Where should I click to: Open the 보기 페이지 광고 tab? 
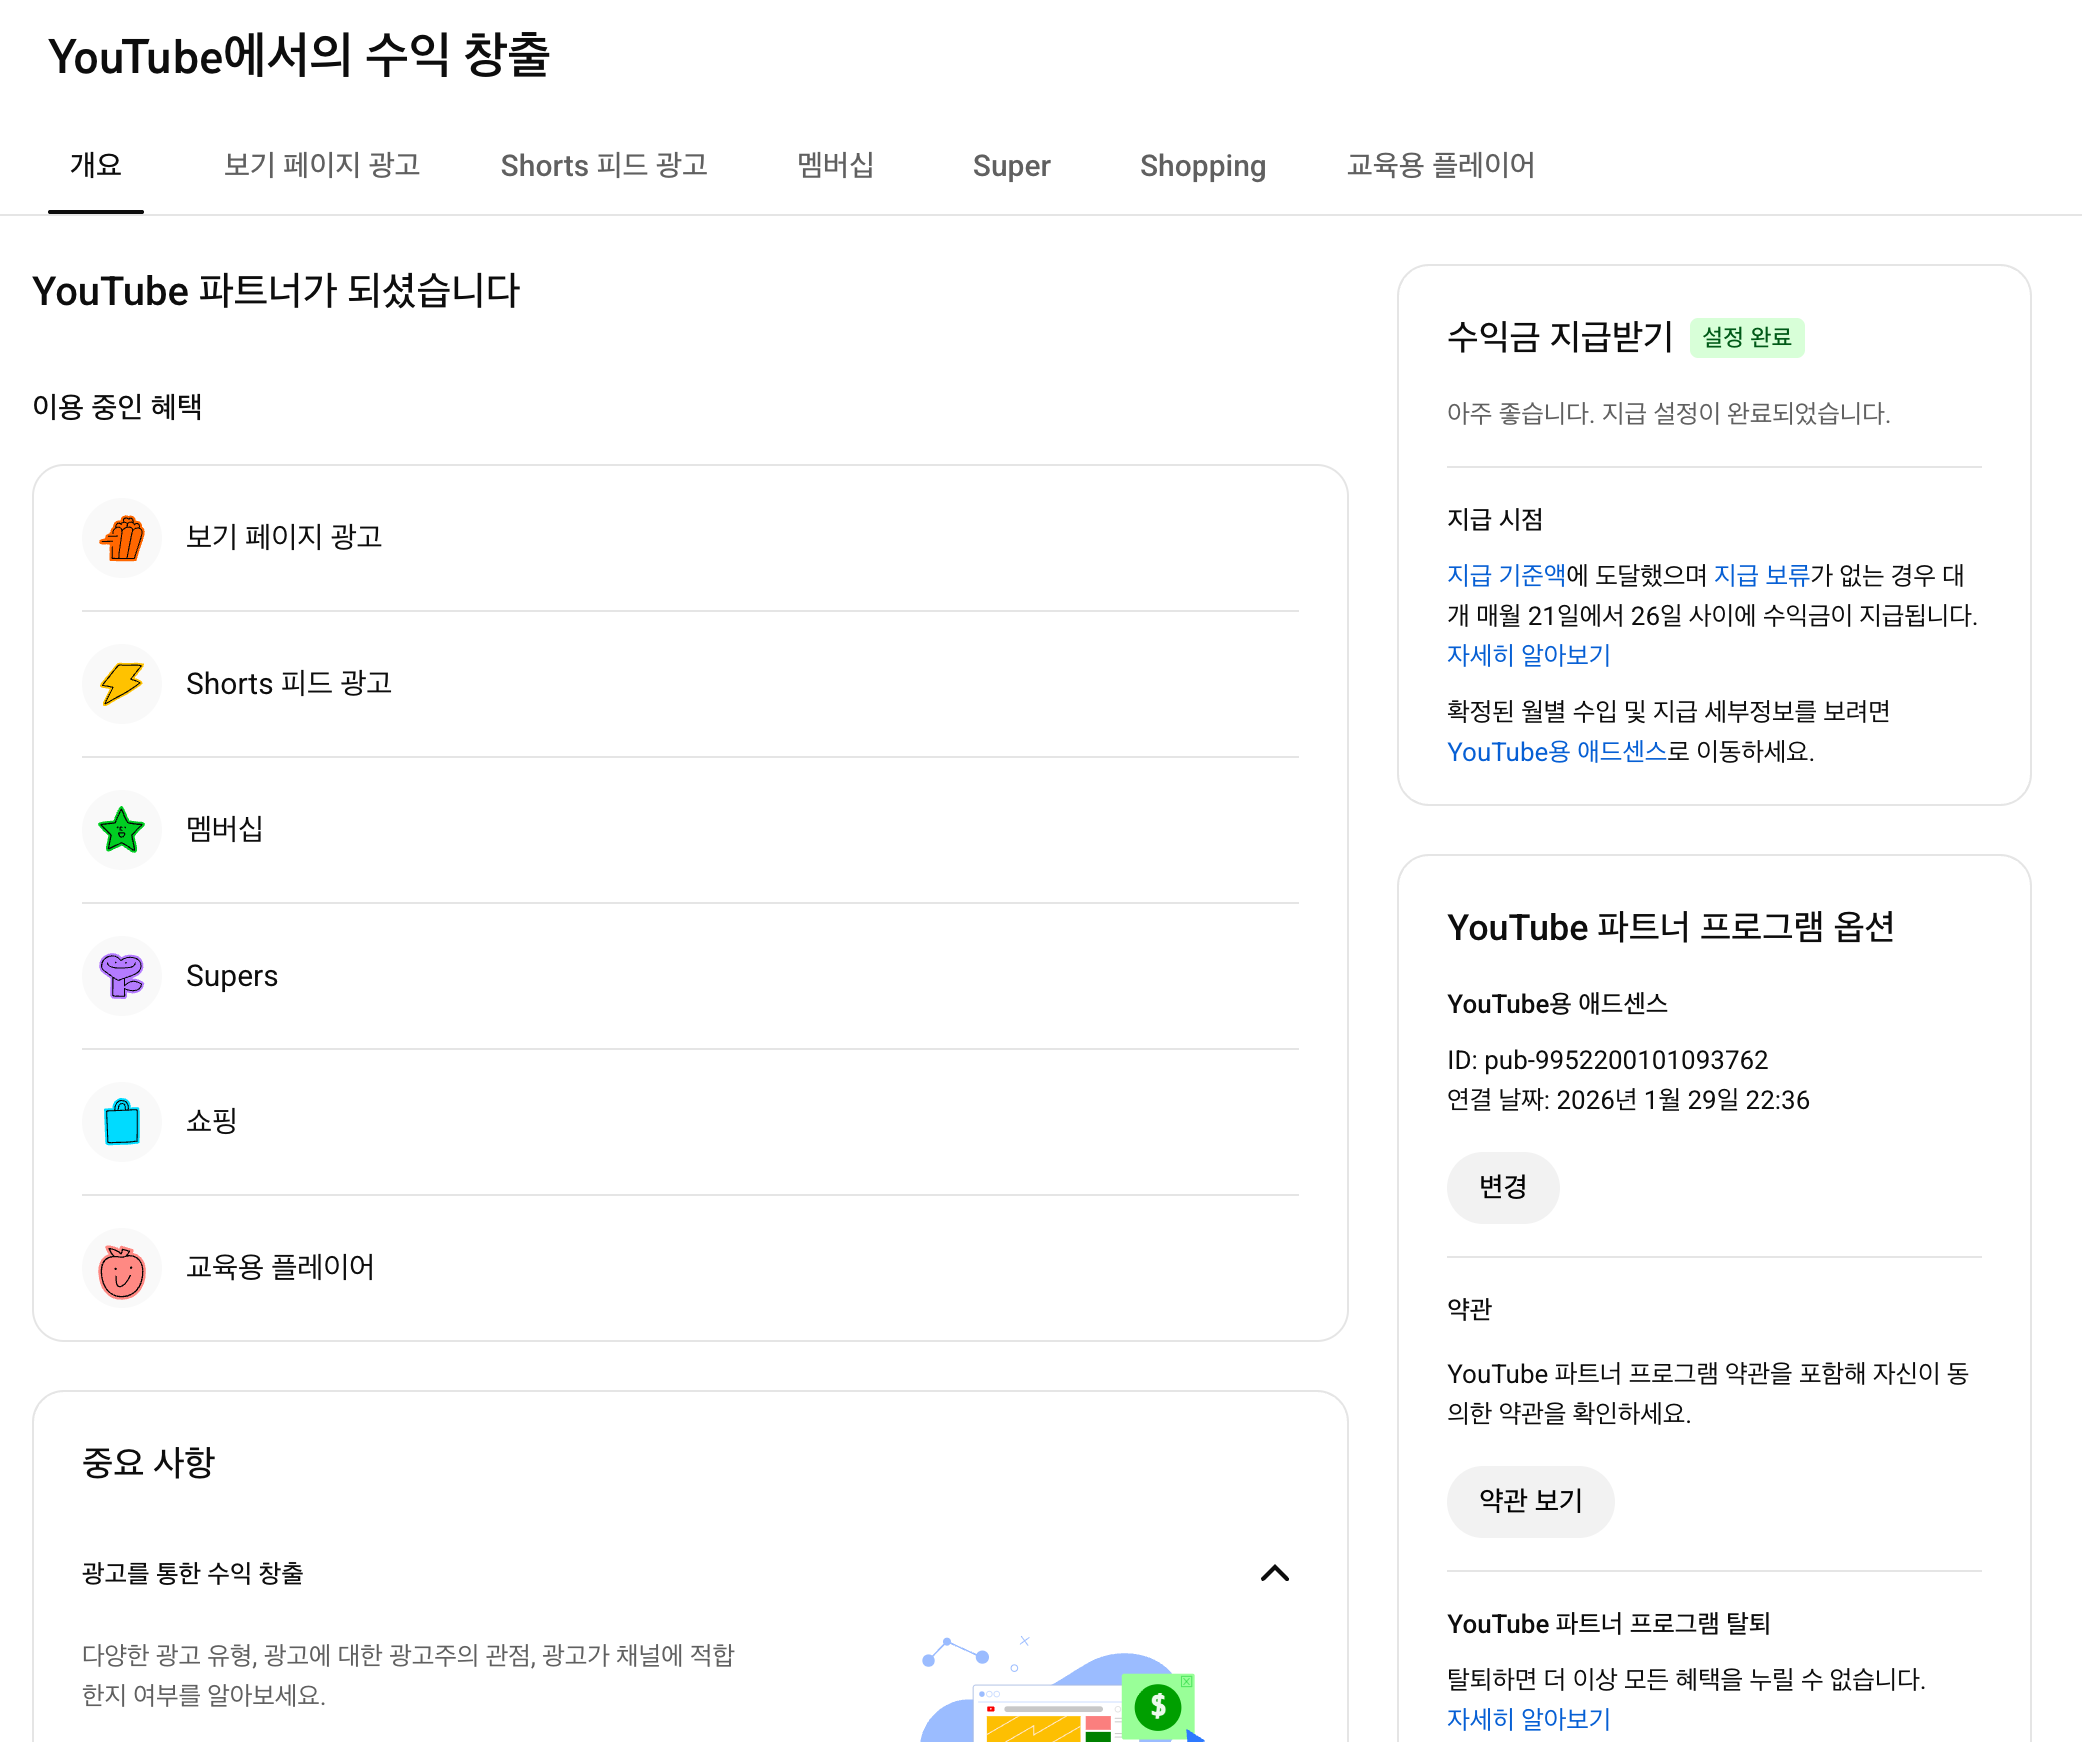click(321, 165)
